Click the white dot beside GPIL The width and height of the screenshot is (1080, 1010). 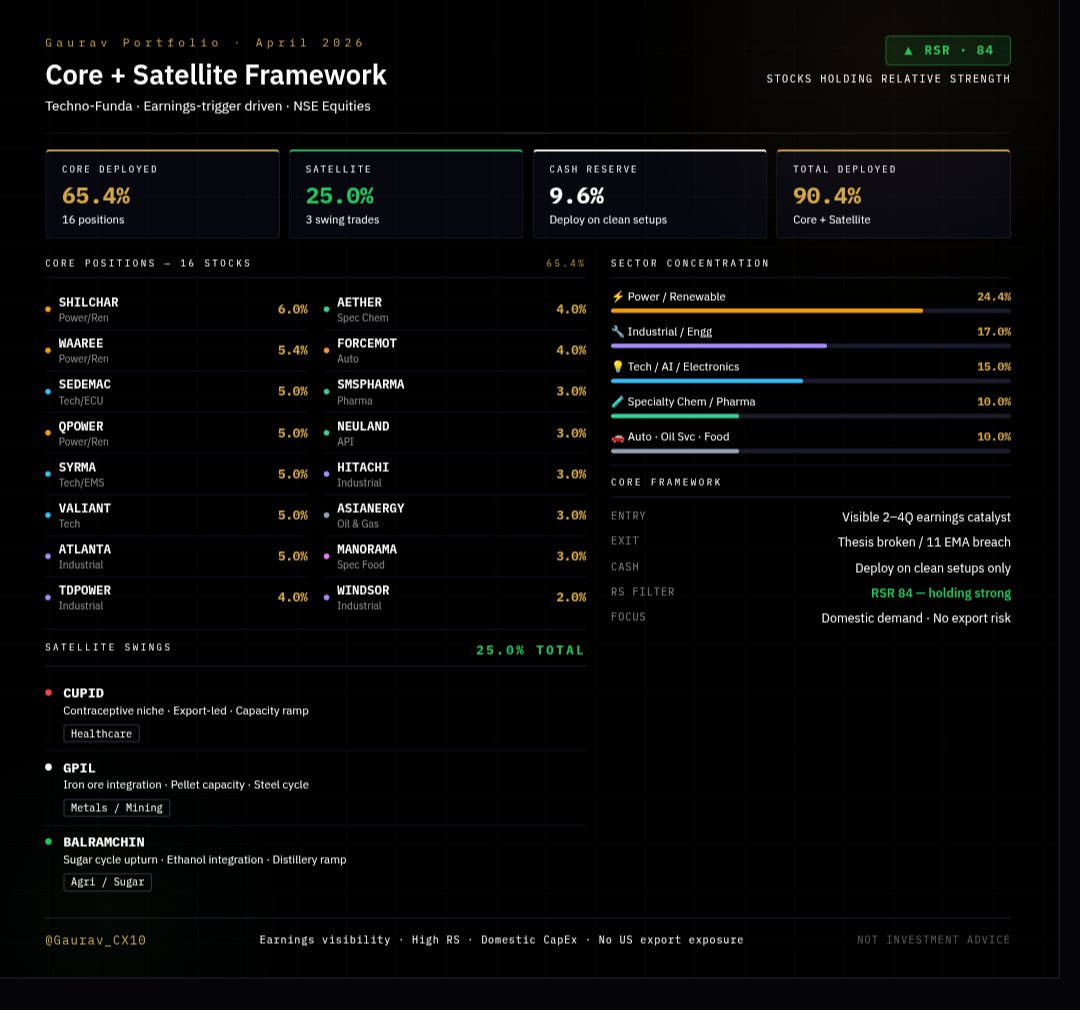pyautogui.click(x=48, y=767)
